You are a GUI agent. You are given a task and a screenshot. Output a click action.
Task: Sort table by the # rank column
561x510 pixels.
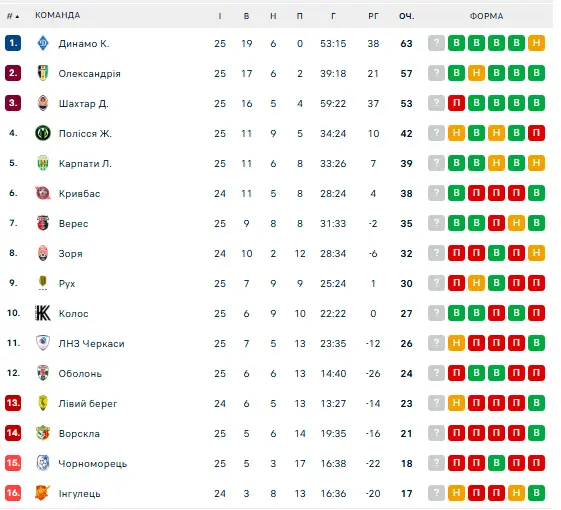click(x=13, y=16)
